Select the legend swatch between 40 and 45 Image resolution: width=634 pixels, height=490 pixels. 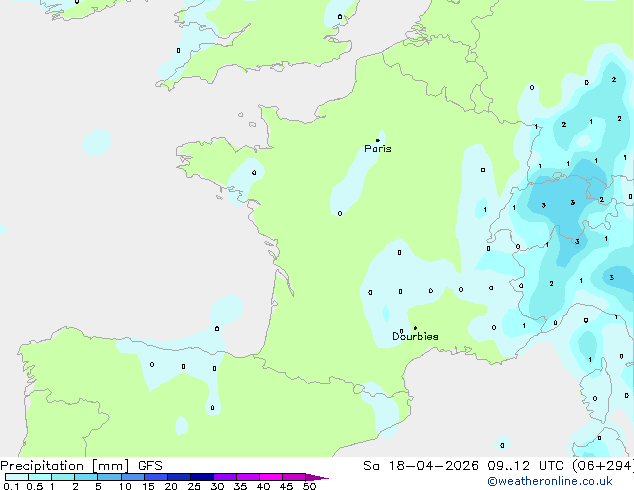point(271,477)
